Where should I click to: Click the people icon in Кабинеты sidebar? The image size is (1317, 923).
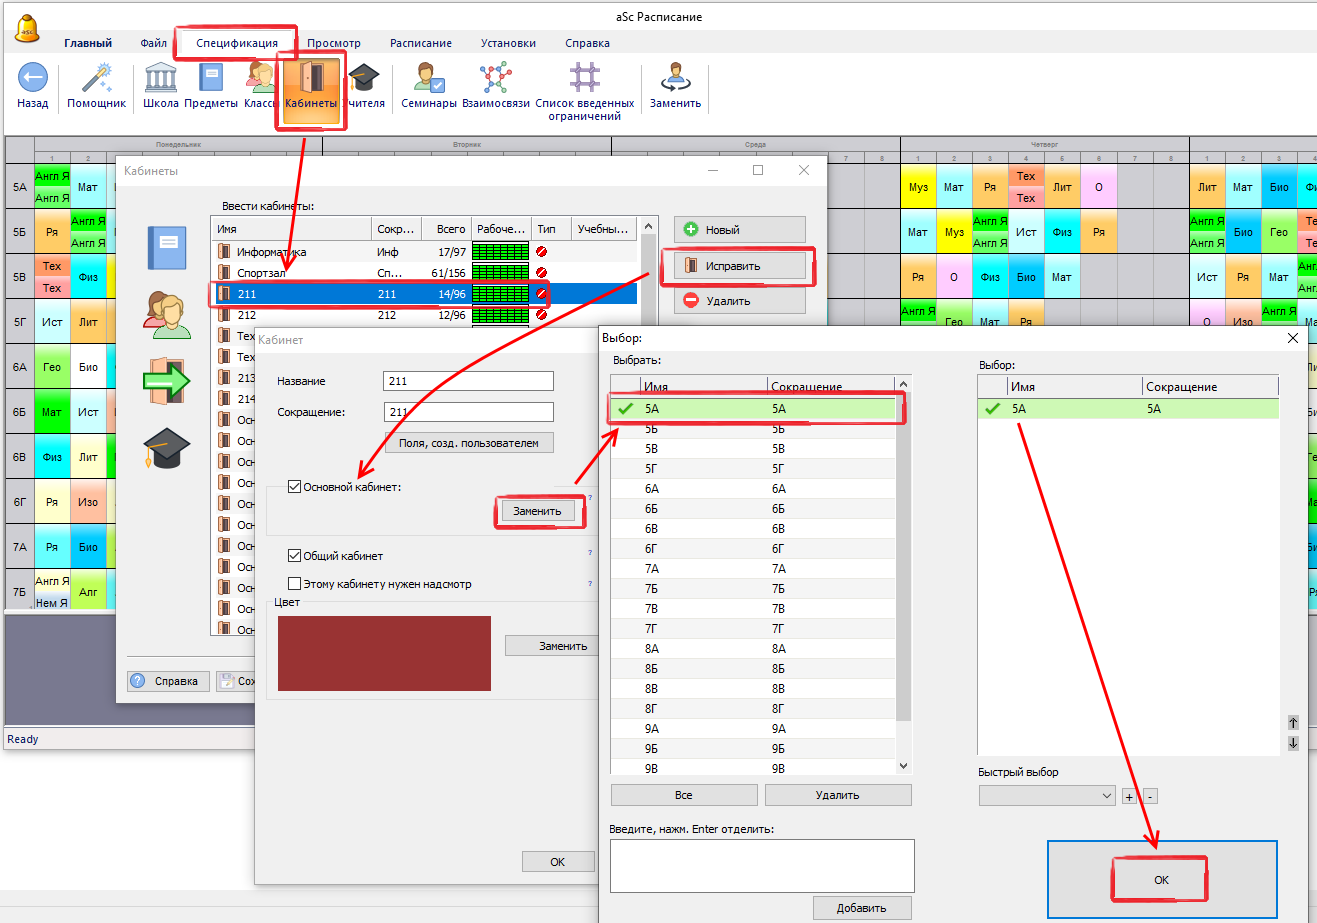[167, 314]
